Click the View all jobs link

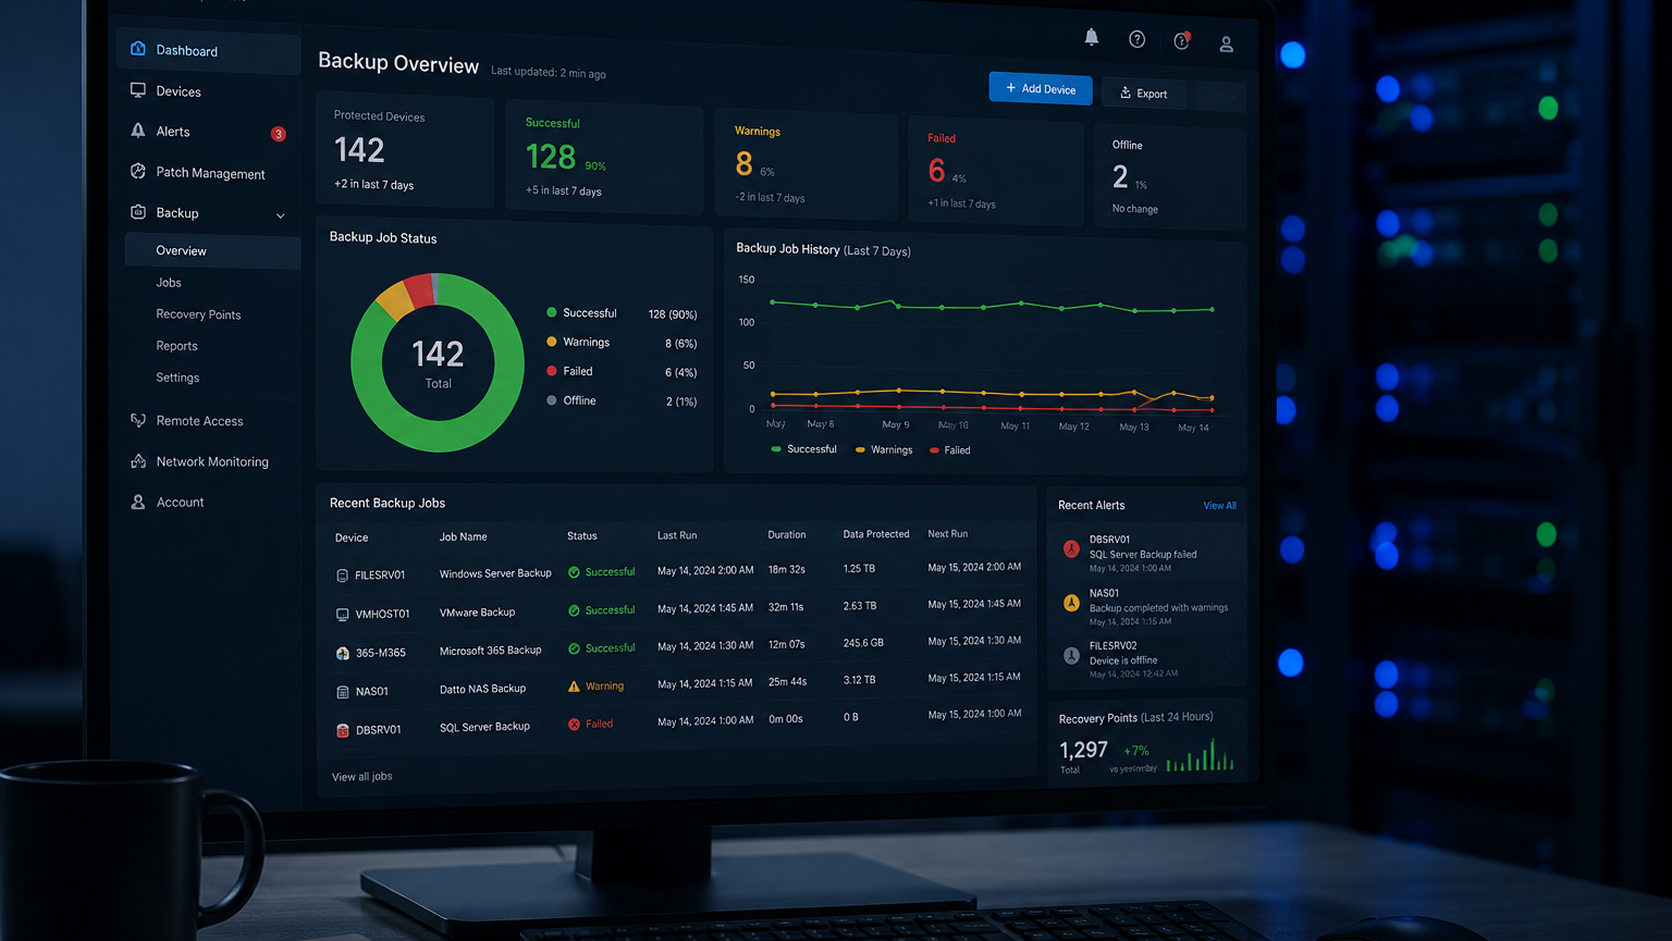coord(362,776)
